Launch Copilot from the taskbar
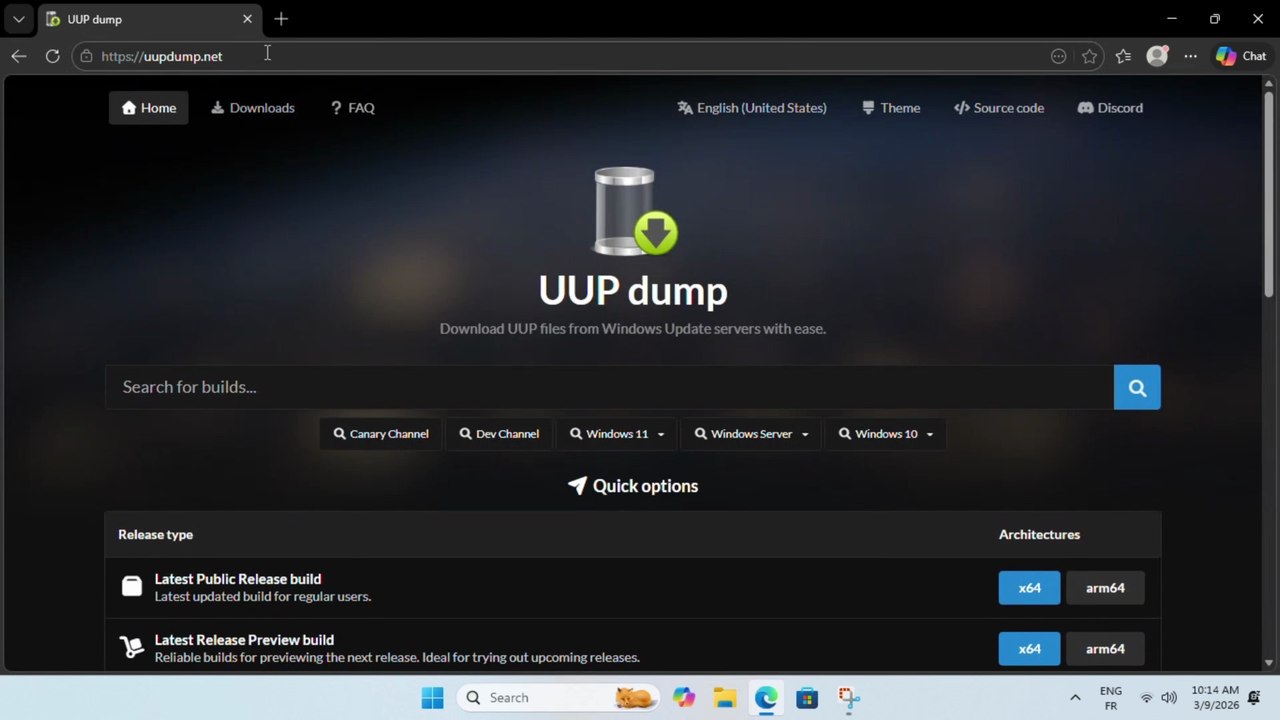Viewport: 1280px width, 720px height. (x=684, y=698)
